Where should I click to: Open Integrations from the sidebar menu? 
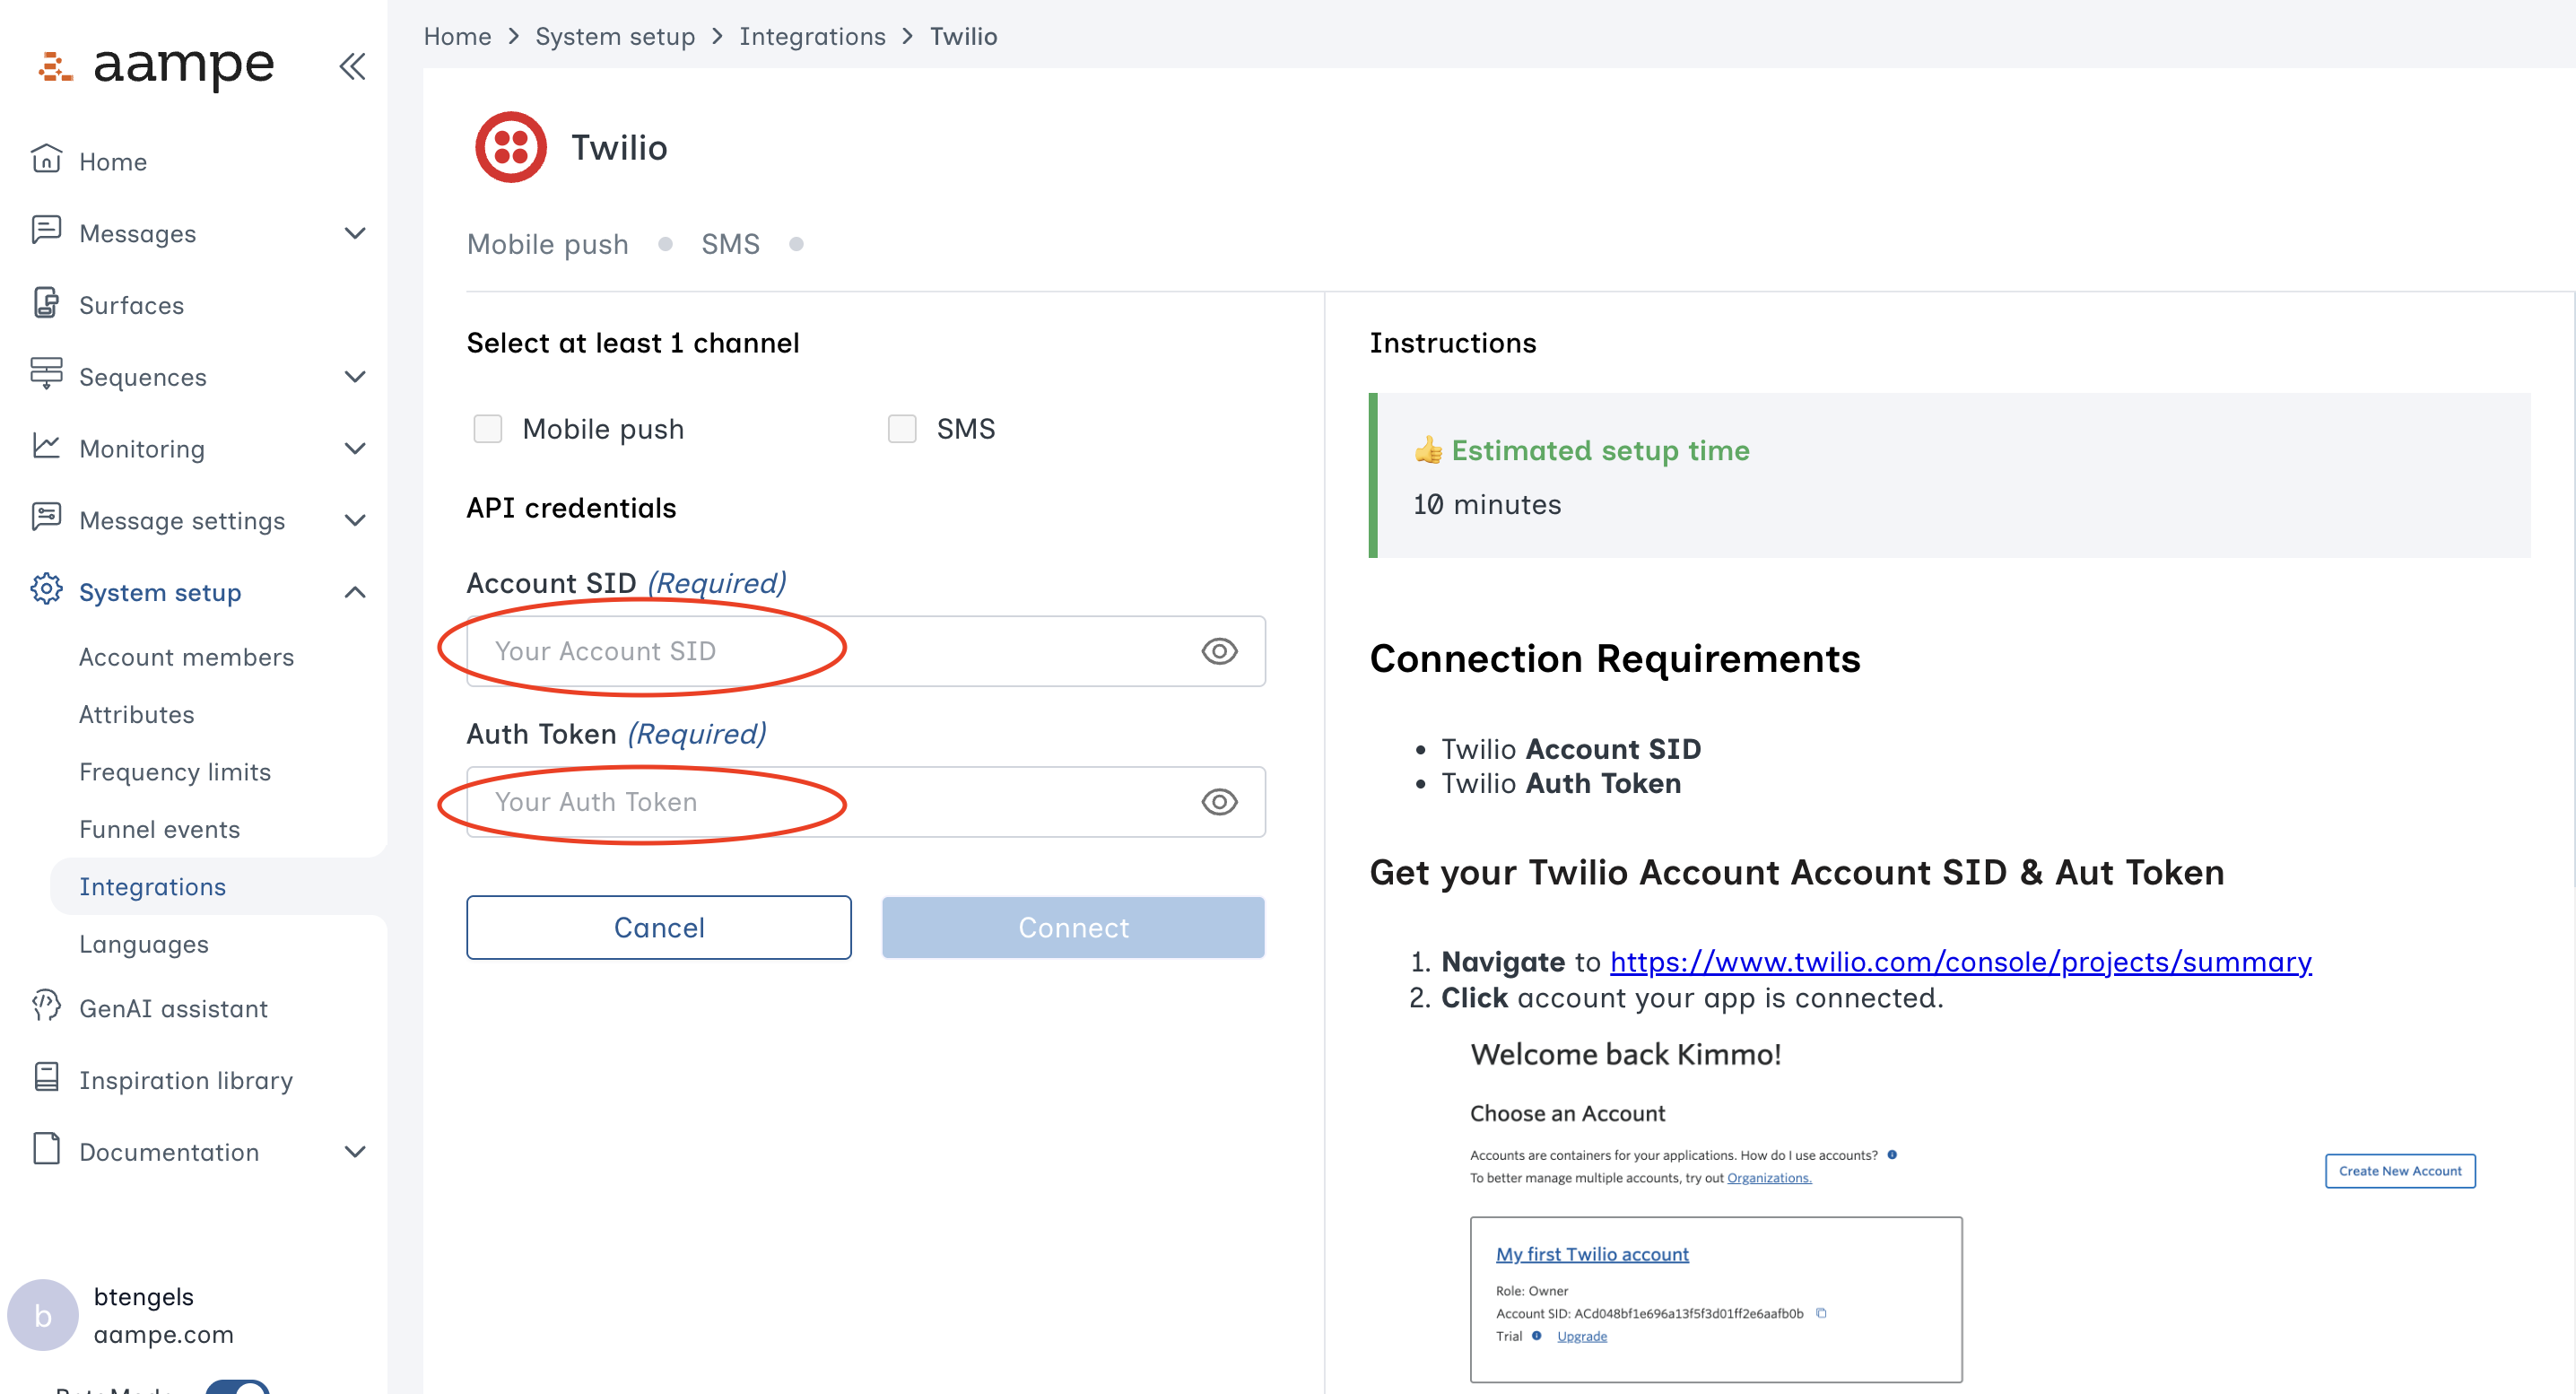152,886
